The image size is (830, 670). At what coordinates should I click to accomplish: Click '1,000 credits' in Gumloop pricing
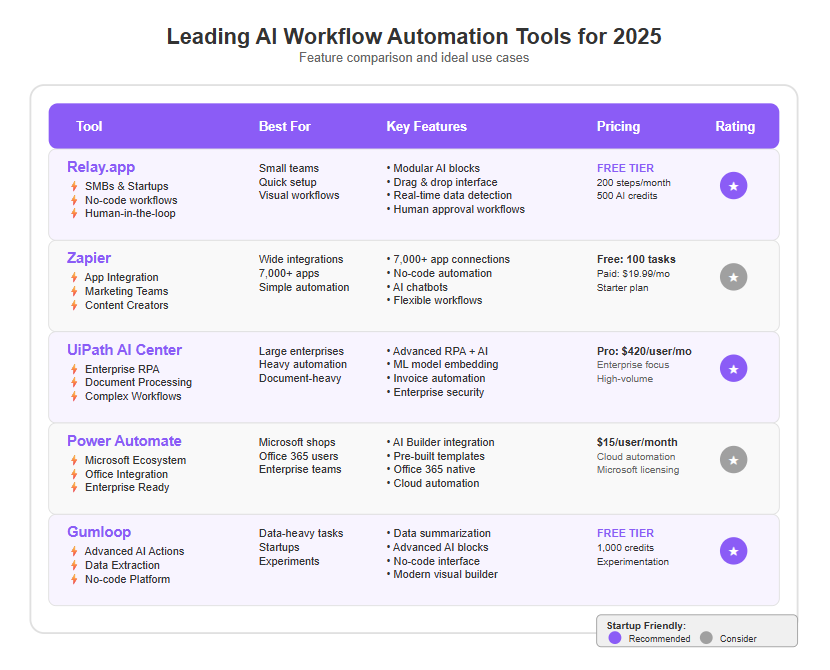[x=625, y=548]
